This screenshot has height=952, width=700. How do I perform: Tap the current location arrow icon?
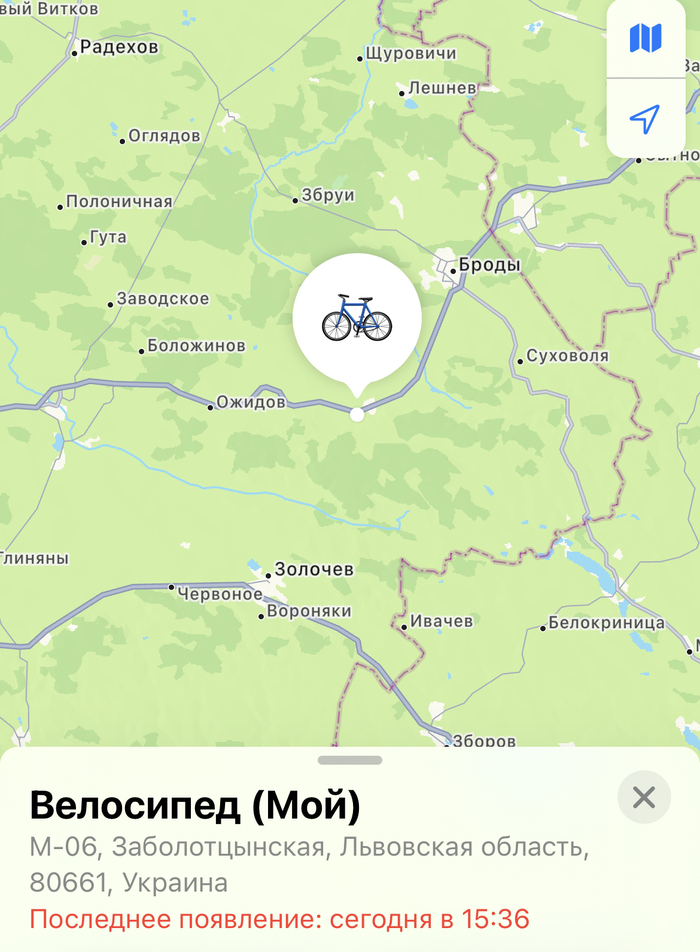click(645, 118)
